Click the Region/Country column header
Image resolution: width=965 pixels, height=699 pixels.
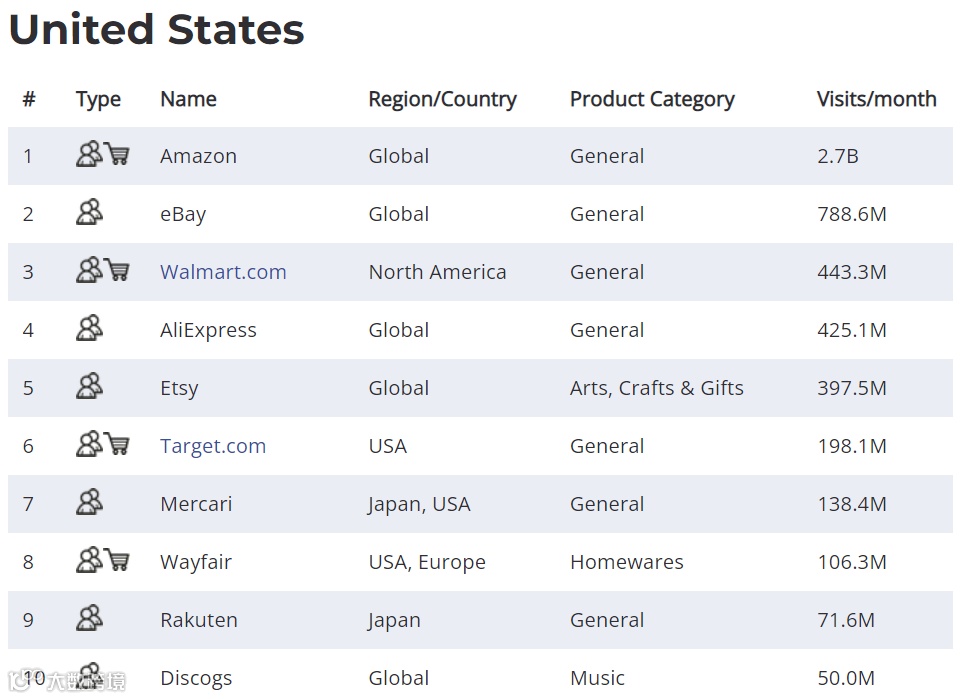442,99
